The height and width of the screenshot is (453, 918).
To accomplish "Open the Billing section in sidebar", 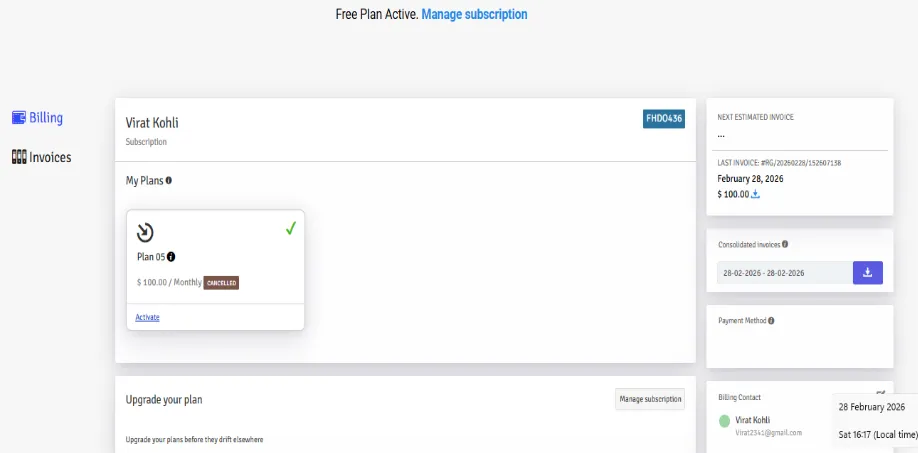I will coord(37,118).
